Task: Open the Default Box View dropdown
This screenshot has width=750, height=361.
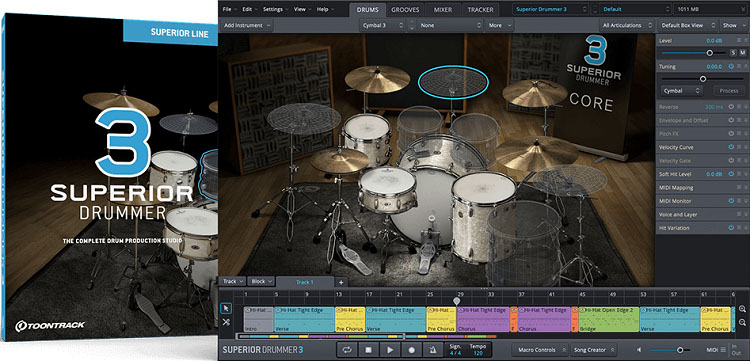Action: pyautogui.click(x=688, y=25)
